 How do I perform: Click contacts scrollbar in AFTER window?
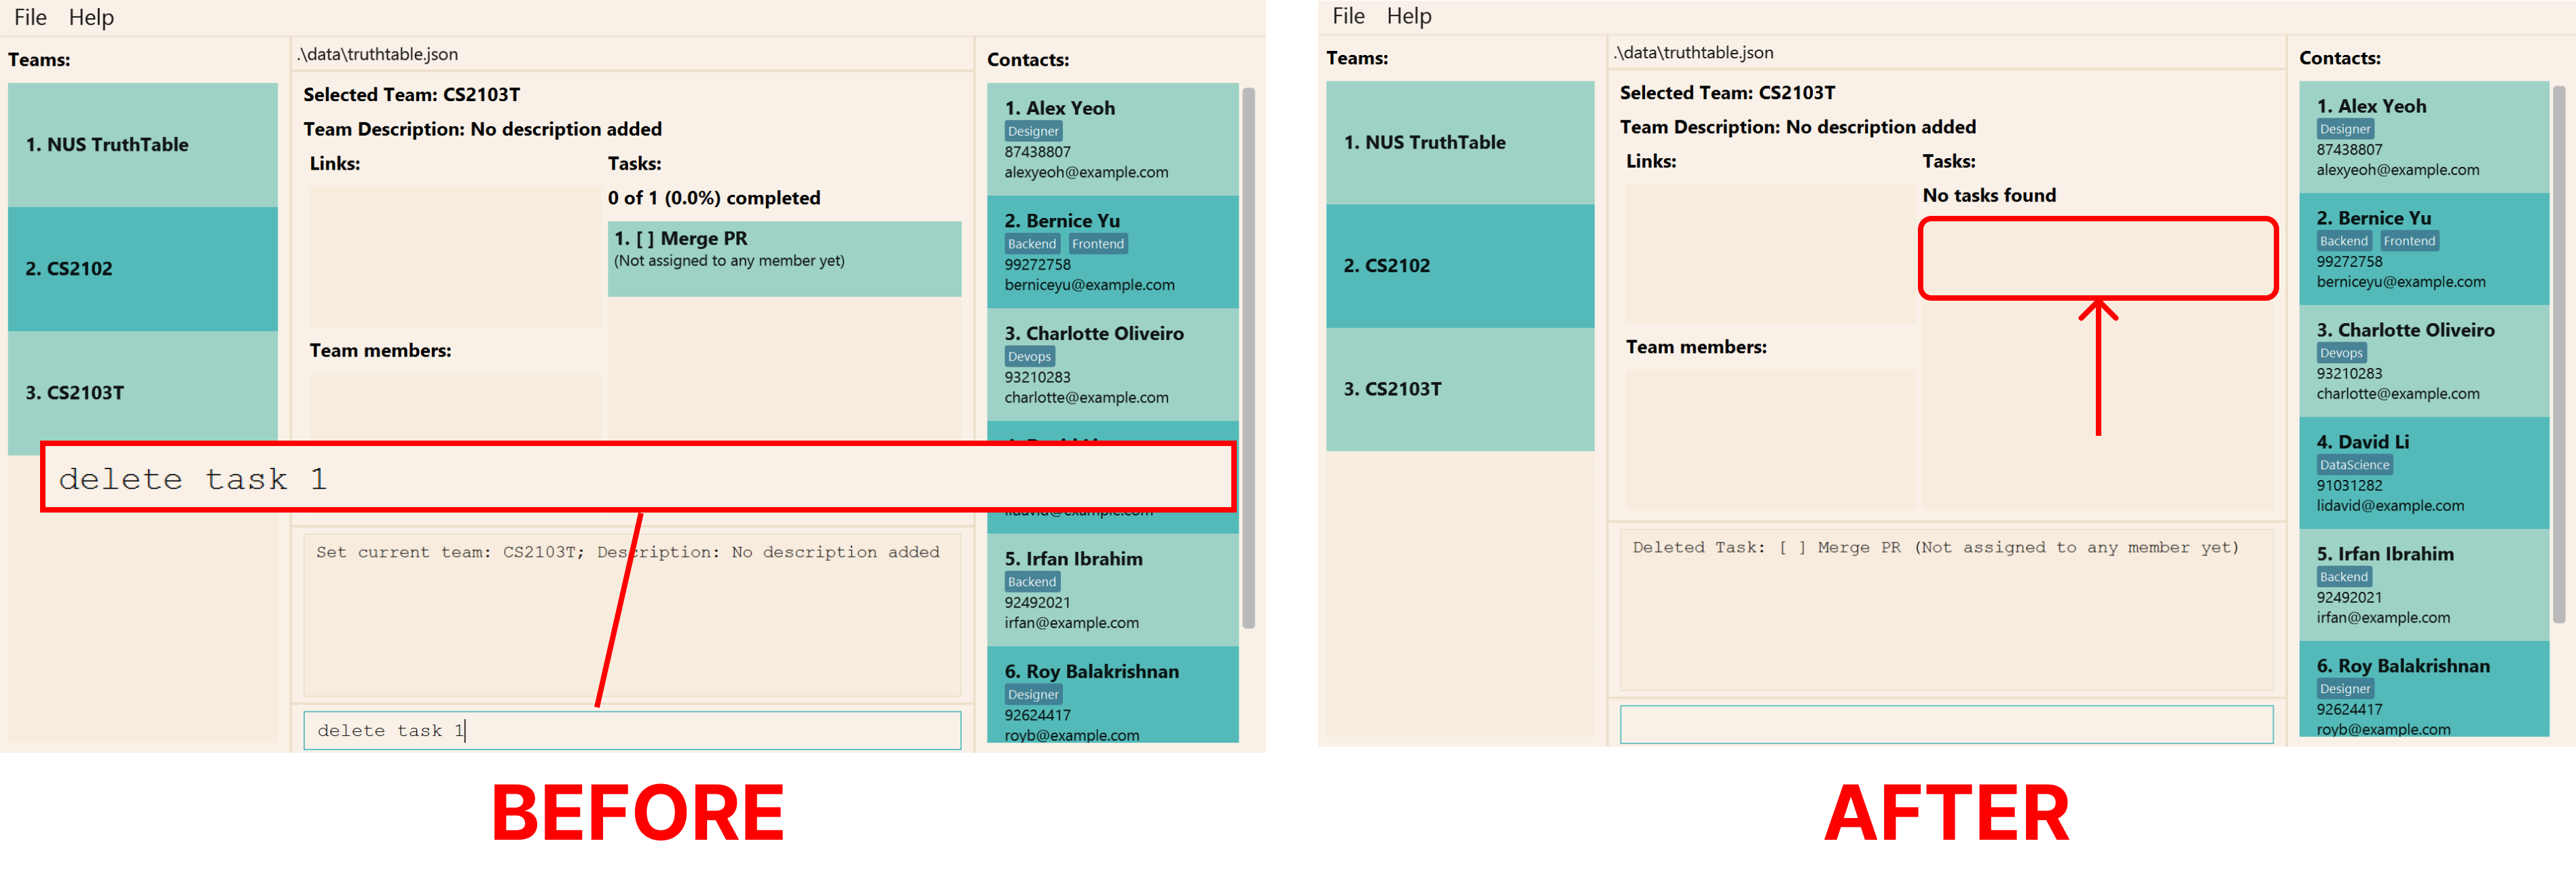tap(2559, 354)
